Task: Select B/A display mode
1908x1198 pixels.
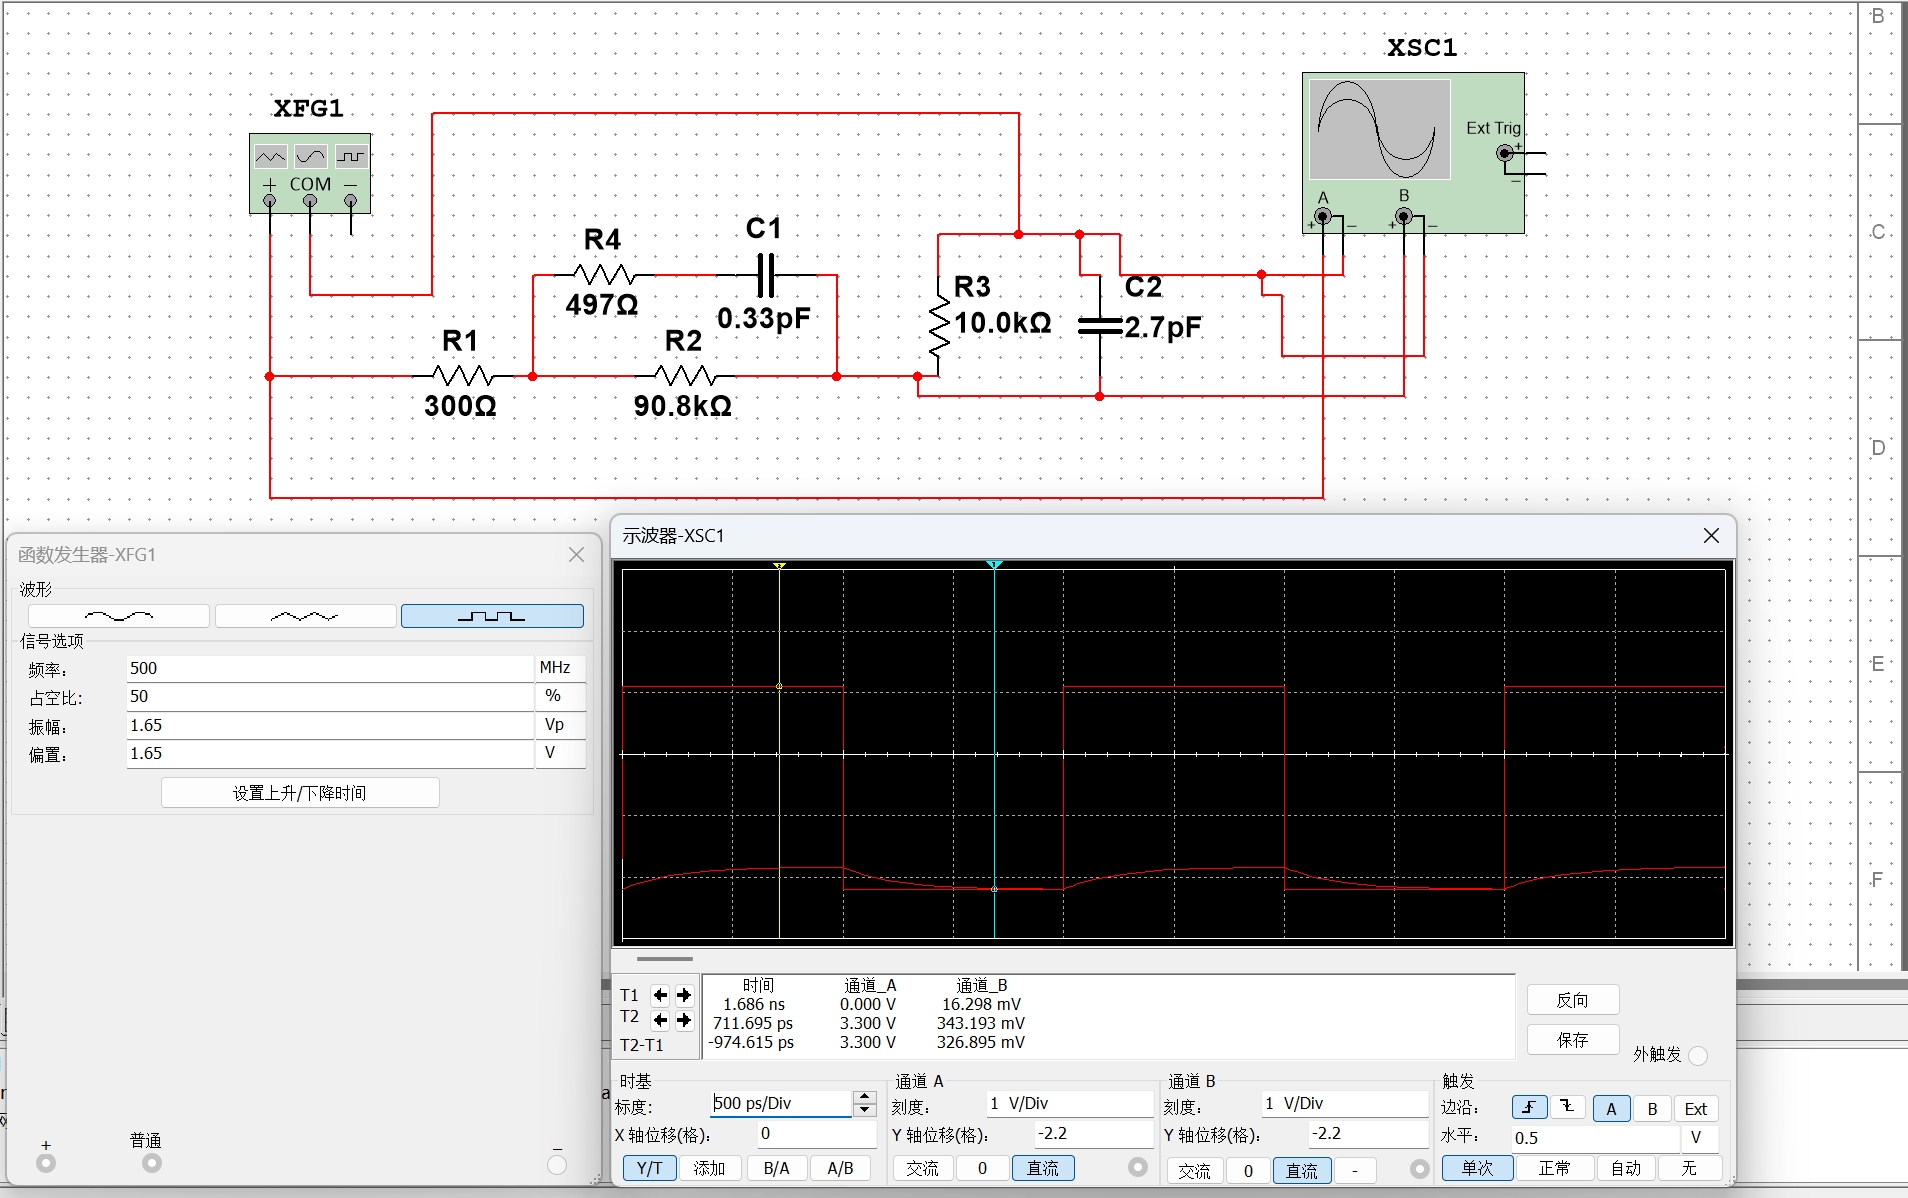Action: coord(776,1168)
